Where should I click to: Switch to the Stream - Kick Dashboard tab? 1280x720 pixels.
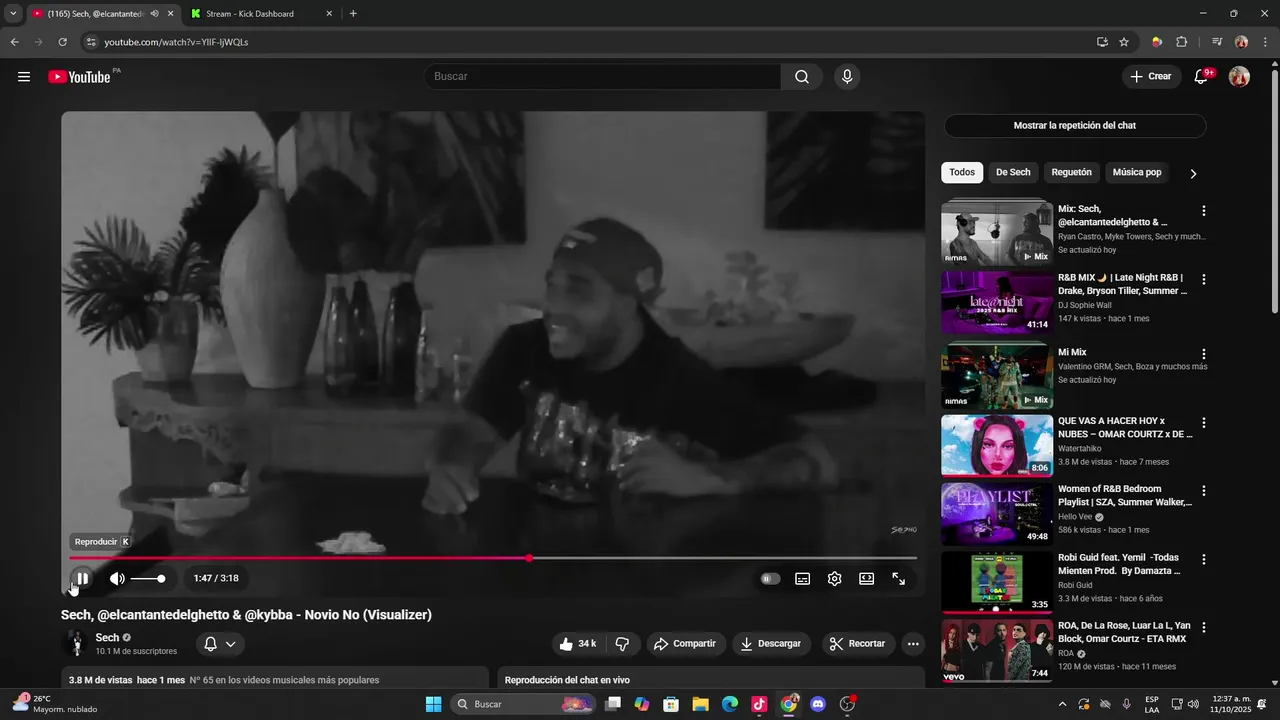pos(262,14)
